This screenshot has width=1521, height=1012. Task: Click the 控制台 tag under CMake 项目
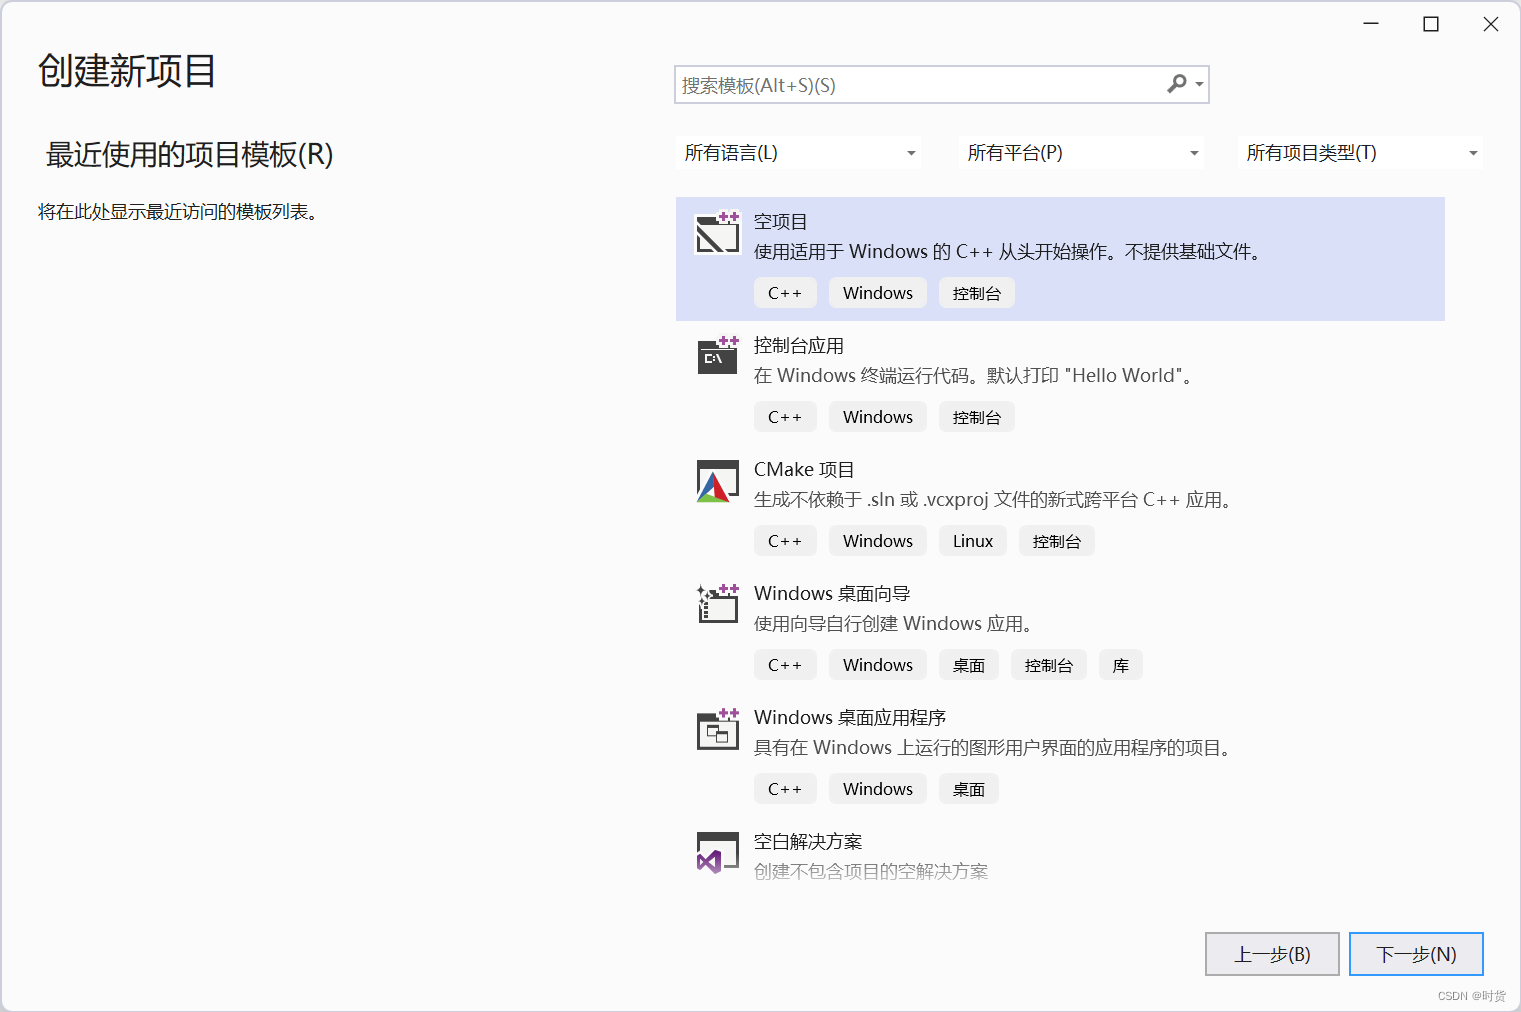coord(1057,541)
